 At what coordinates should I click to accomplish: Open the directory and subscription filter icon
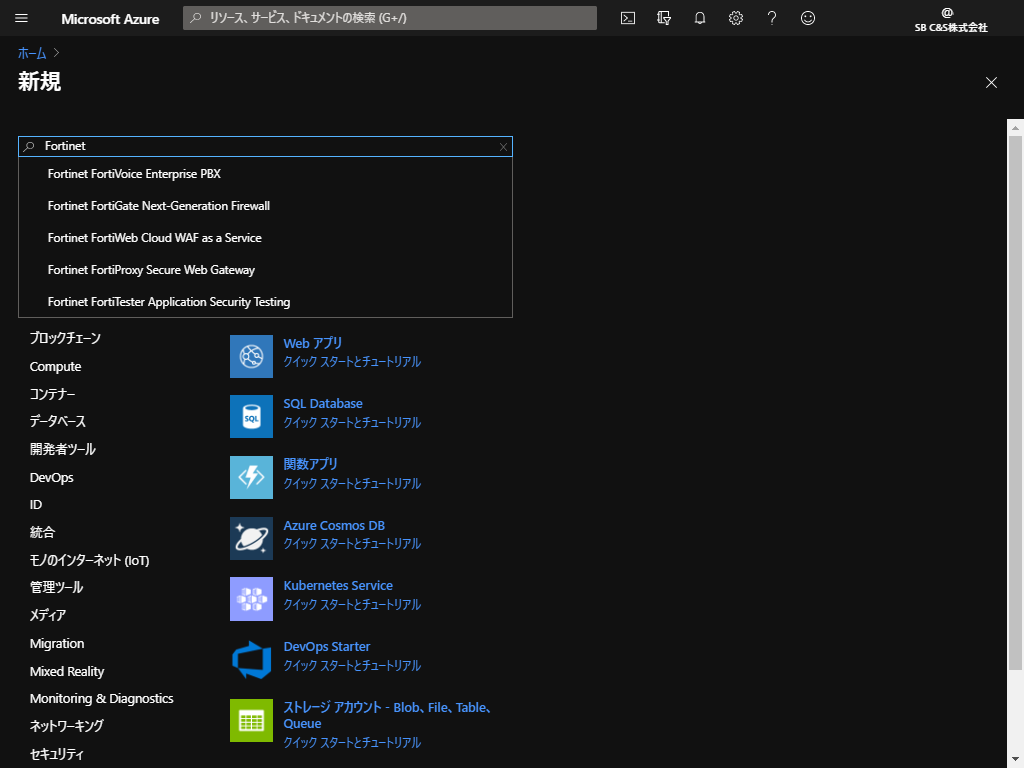[664, 18]
